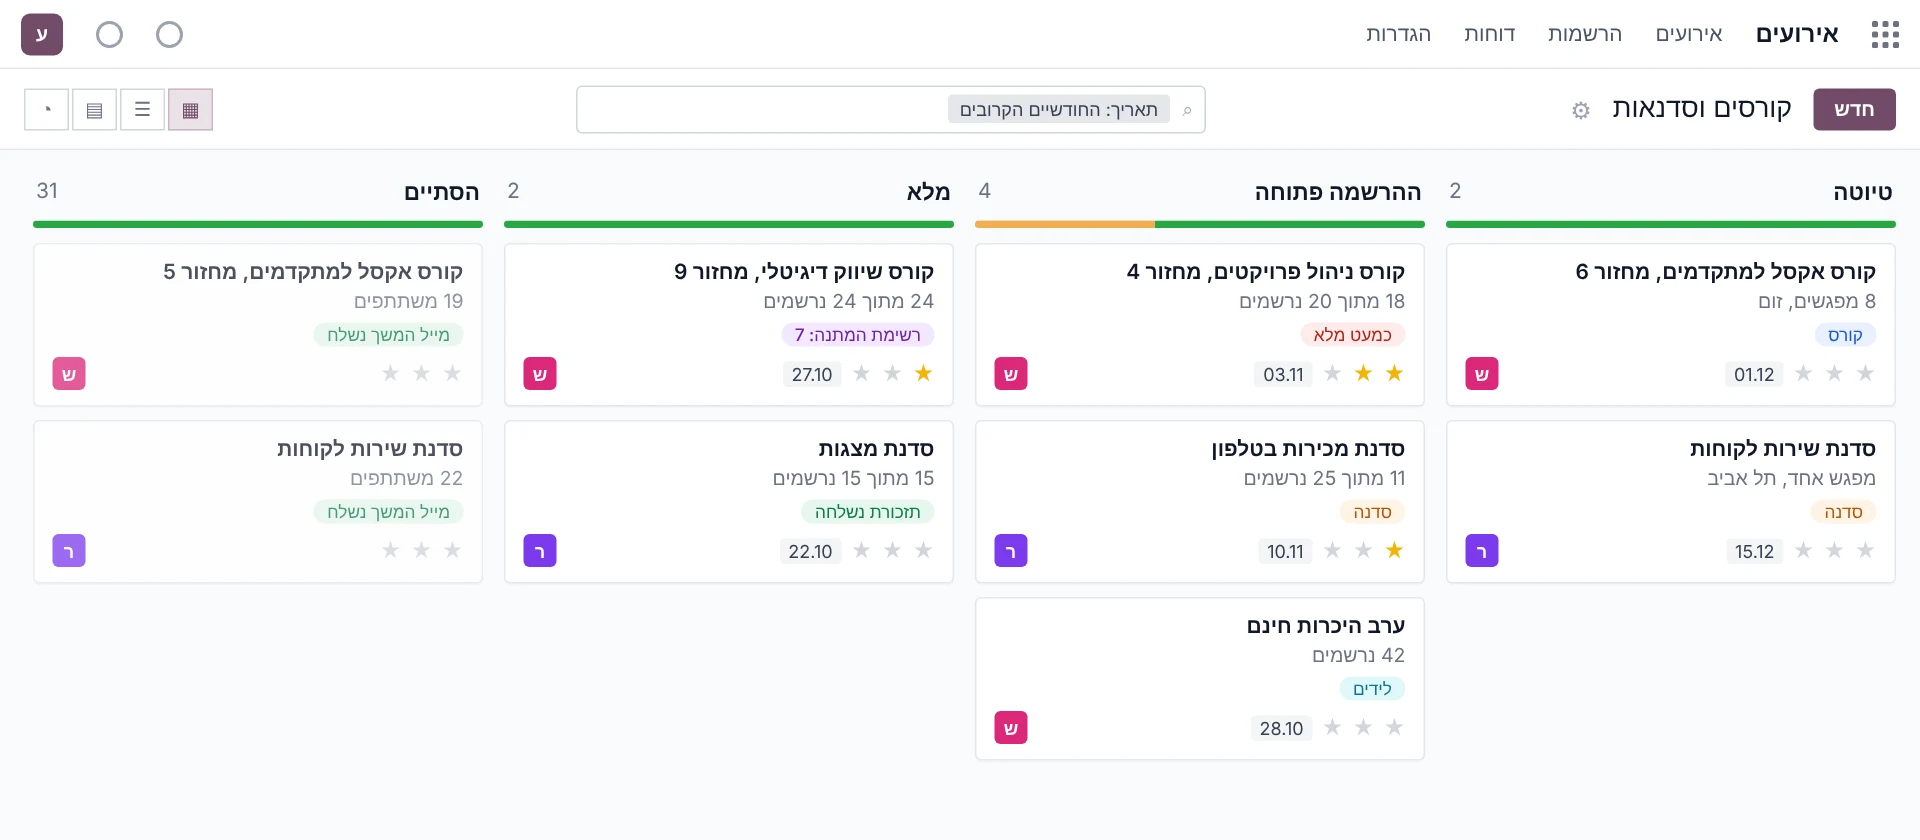Toggle second star on קורס ניהול פרויקטים card
1920x840 pixels.
click(1363, 373)
